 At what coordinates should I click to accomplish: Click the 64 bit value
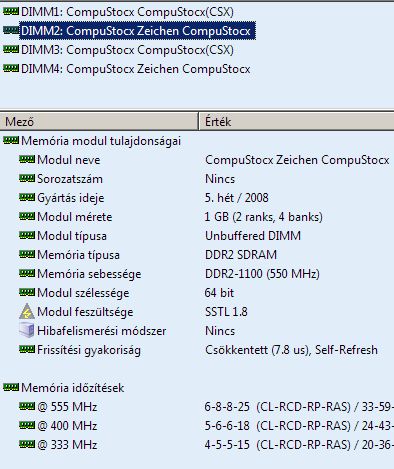pos(219,293)
